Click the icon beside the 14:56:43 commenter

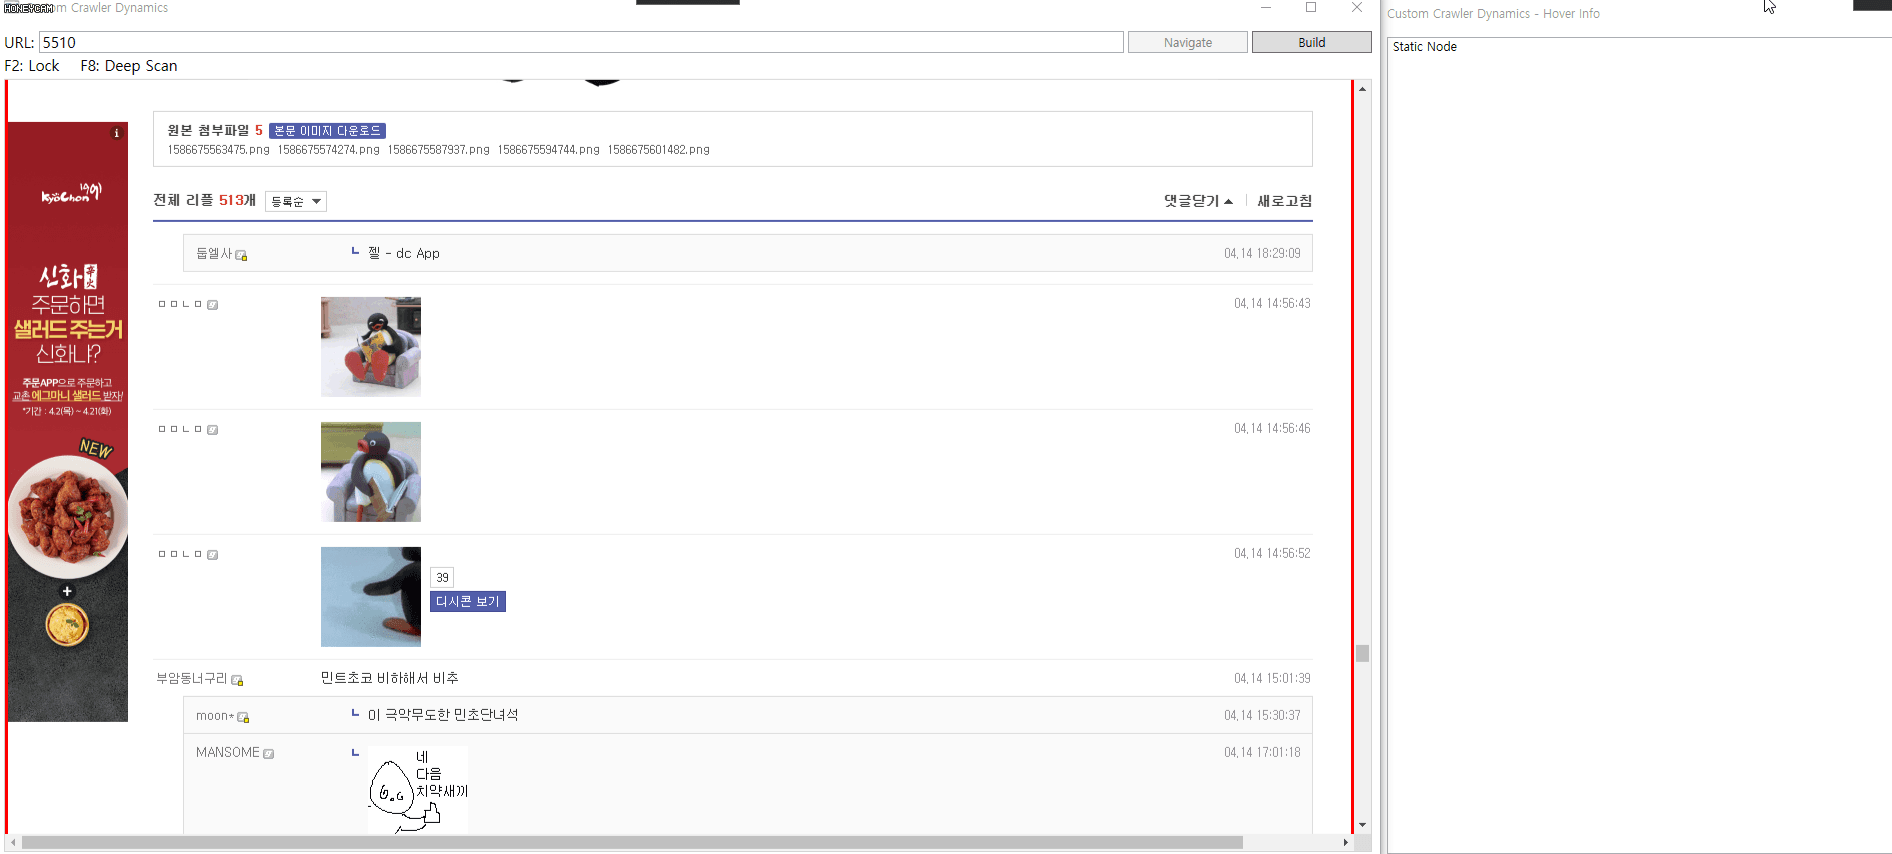(212, 305)
